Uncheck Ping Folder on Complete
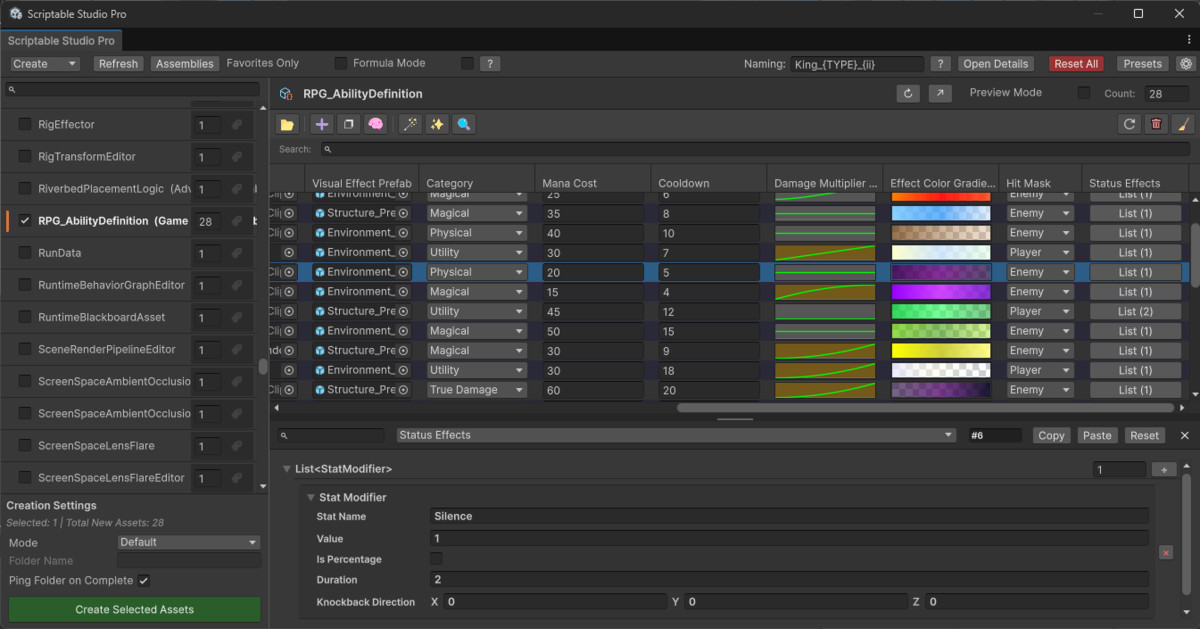The width and height of the screenshot is (1200, 629). 144,580
